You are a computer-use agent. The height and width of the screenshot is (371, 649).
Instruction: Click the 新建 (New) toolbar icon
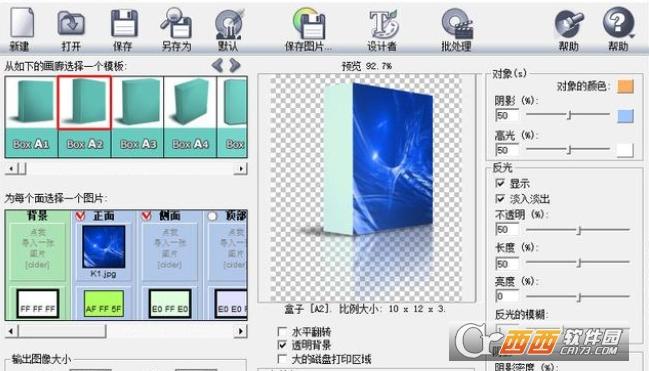pyautogui.click(x=22, y=23)
